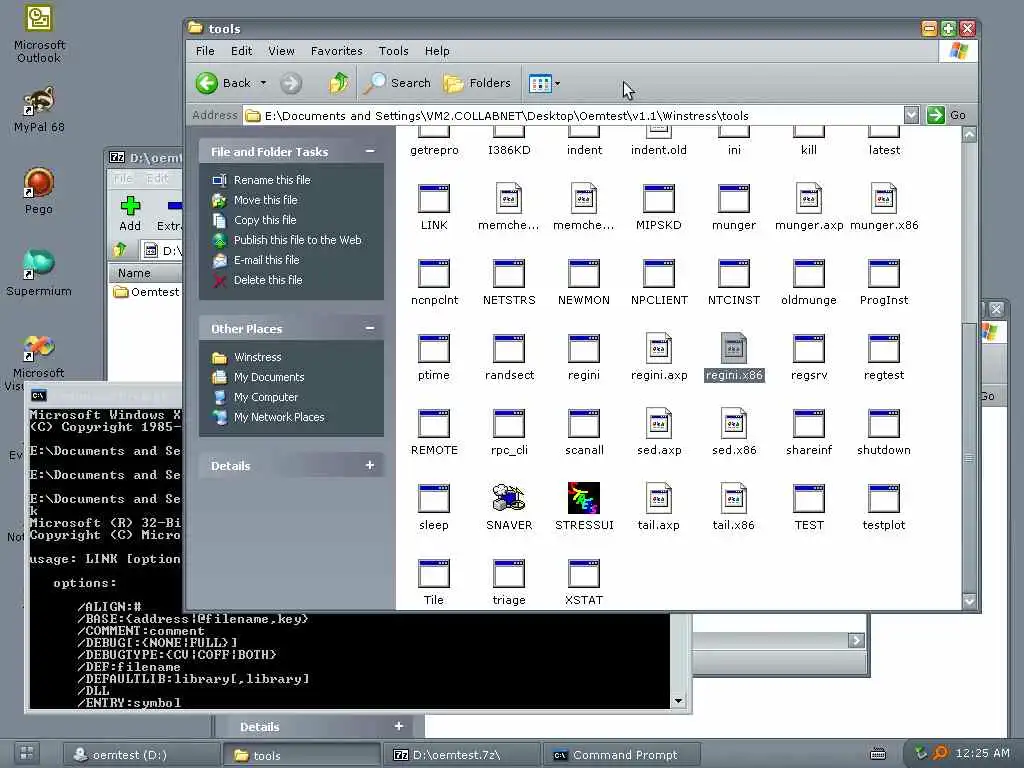Open the Favorites menu

(336, 51)
